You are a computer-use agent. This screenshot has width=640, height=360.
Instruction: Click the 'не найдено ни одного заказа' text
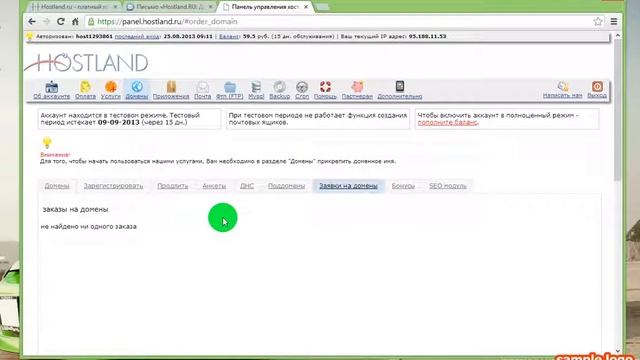point(89,227)
